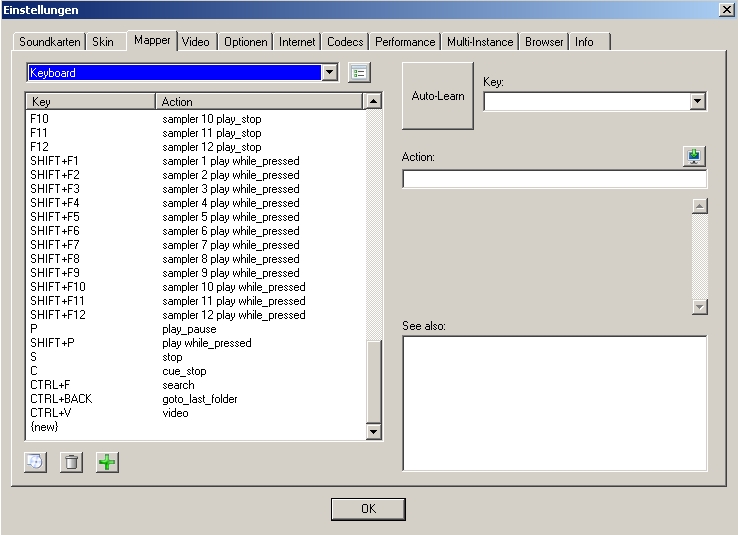Delete mapping with the trash can icon
738x535 pixels.
coord(71,462)
